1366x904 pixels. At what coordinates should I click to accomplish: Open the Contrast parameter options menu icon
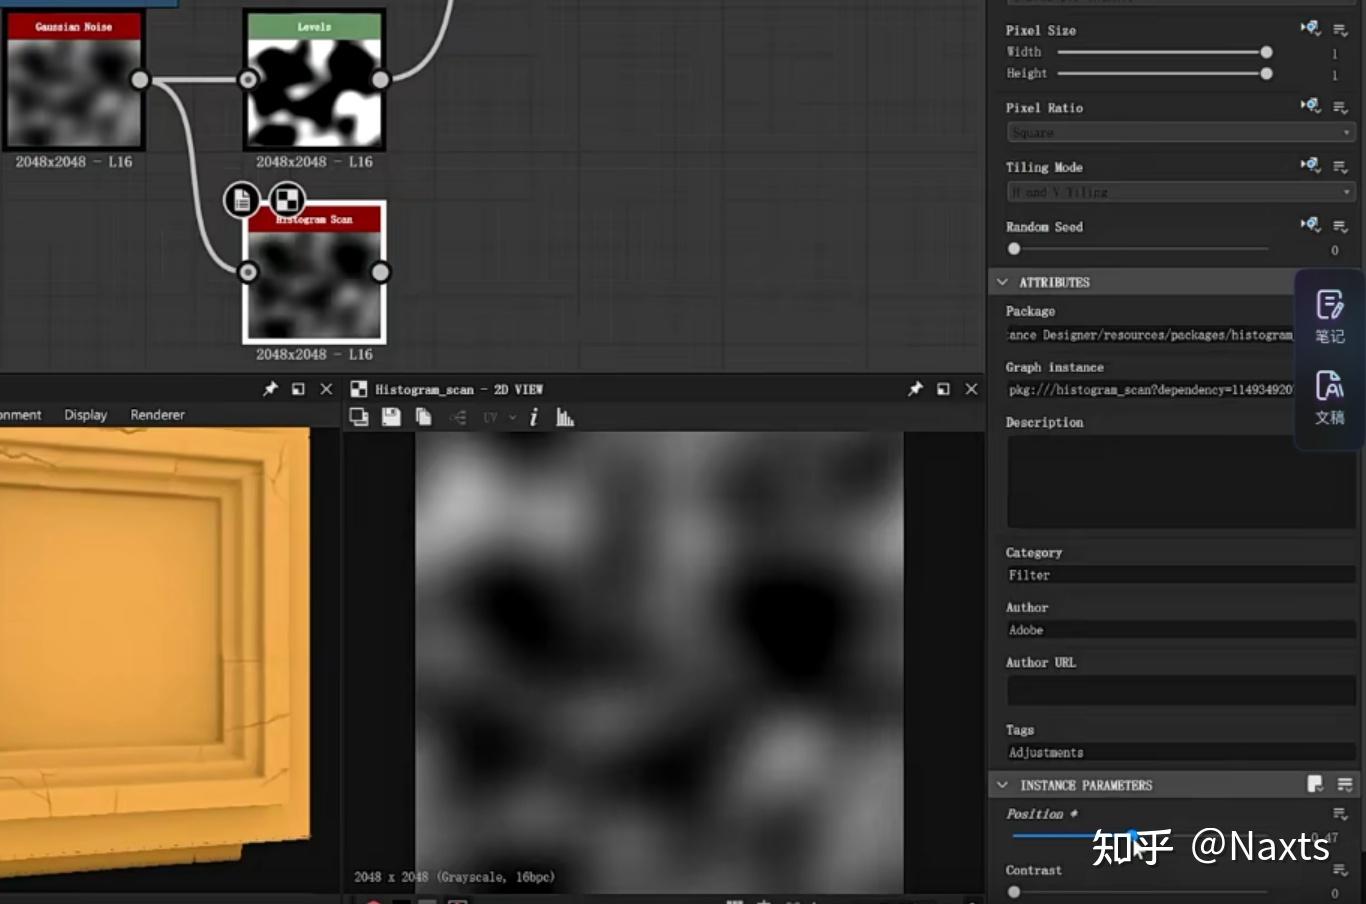coord(1340,871)
